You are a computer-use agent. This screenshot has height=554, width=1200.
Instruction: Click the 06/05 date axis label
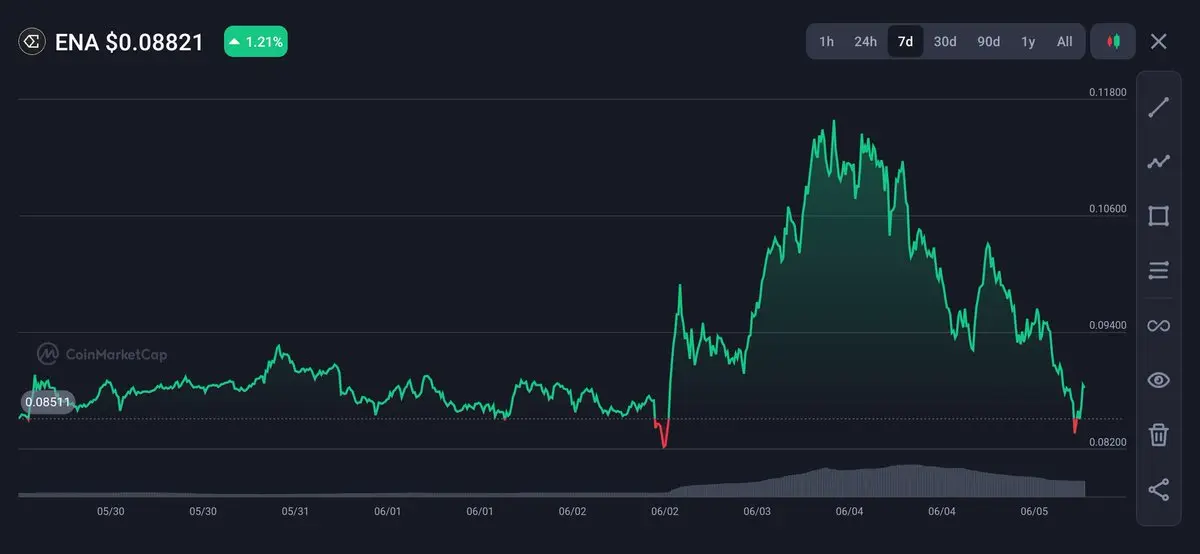[1034, 511]
